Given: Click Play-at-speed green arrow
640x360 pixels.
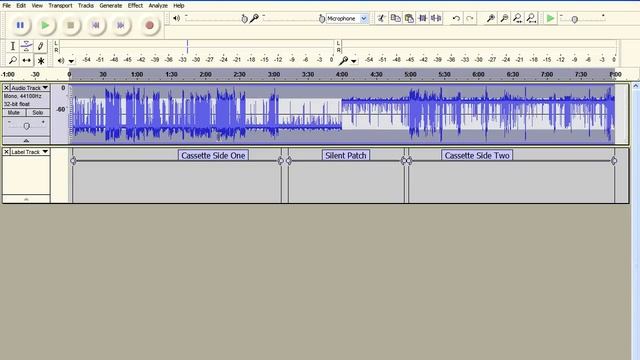Looking at the screenshot, I should coord(550,18).
